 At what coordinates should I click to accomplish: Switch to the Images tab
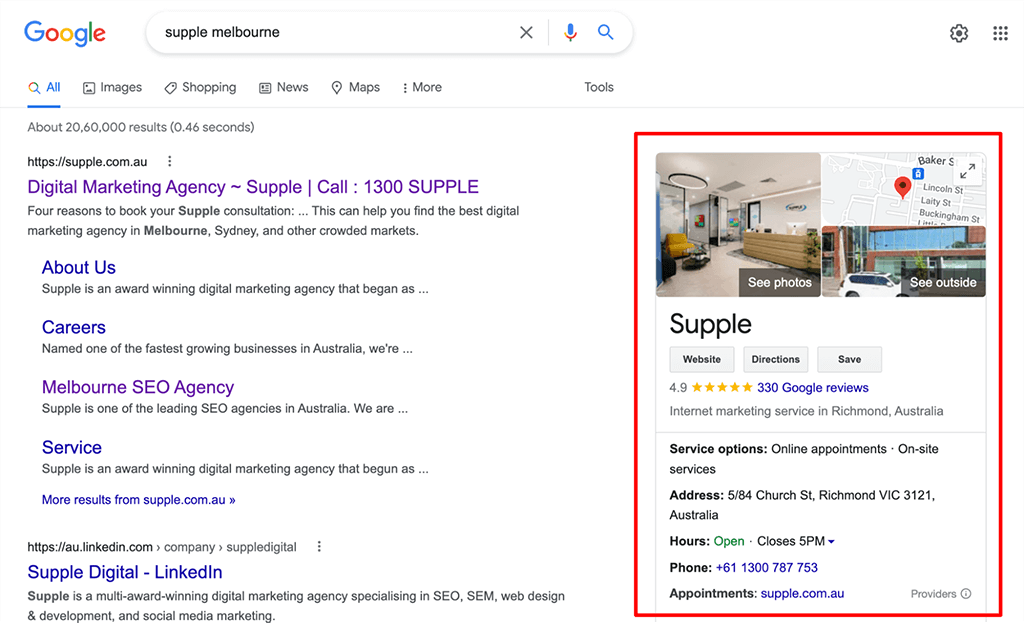point(112,88)
